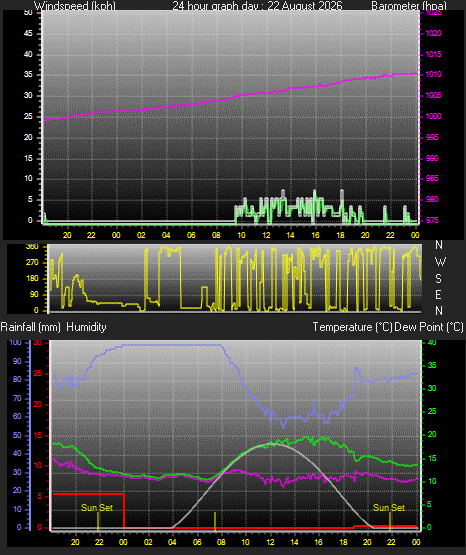Click red rainfall axis value 15

[x=38, y=435]
